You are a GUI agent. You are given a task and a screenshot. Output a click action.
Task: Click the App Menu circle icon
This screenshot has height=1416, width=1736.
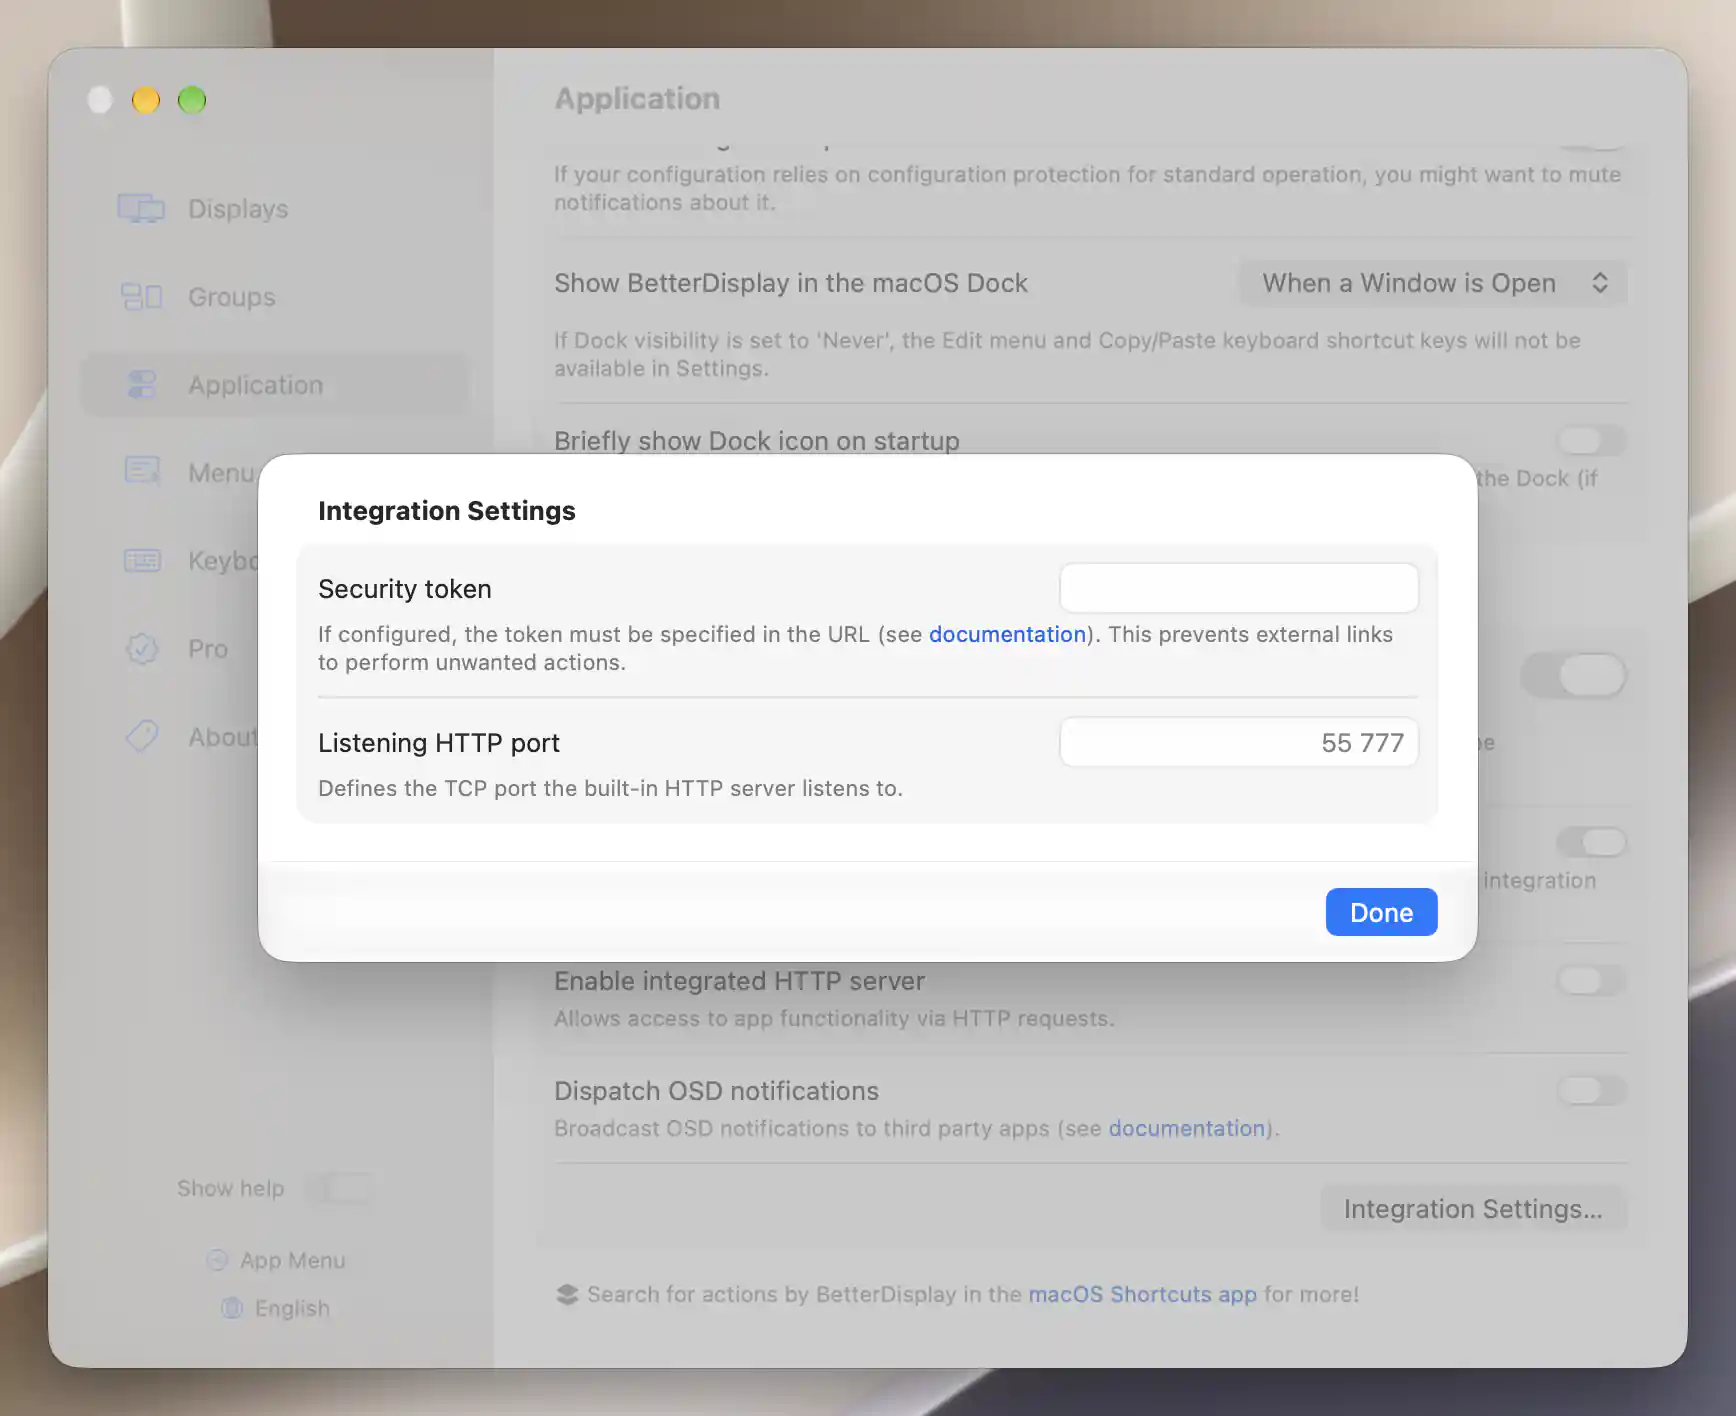217,1260
